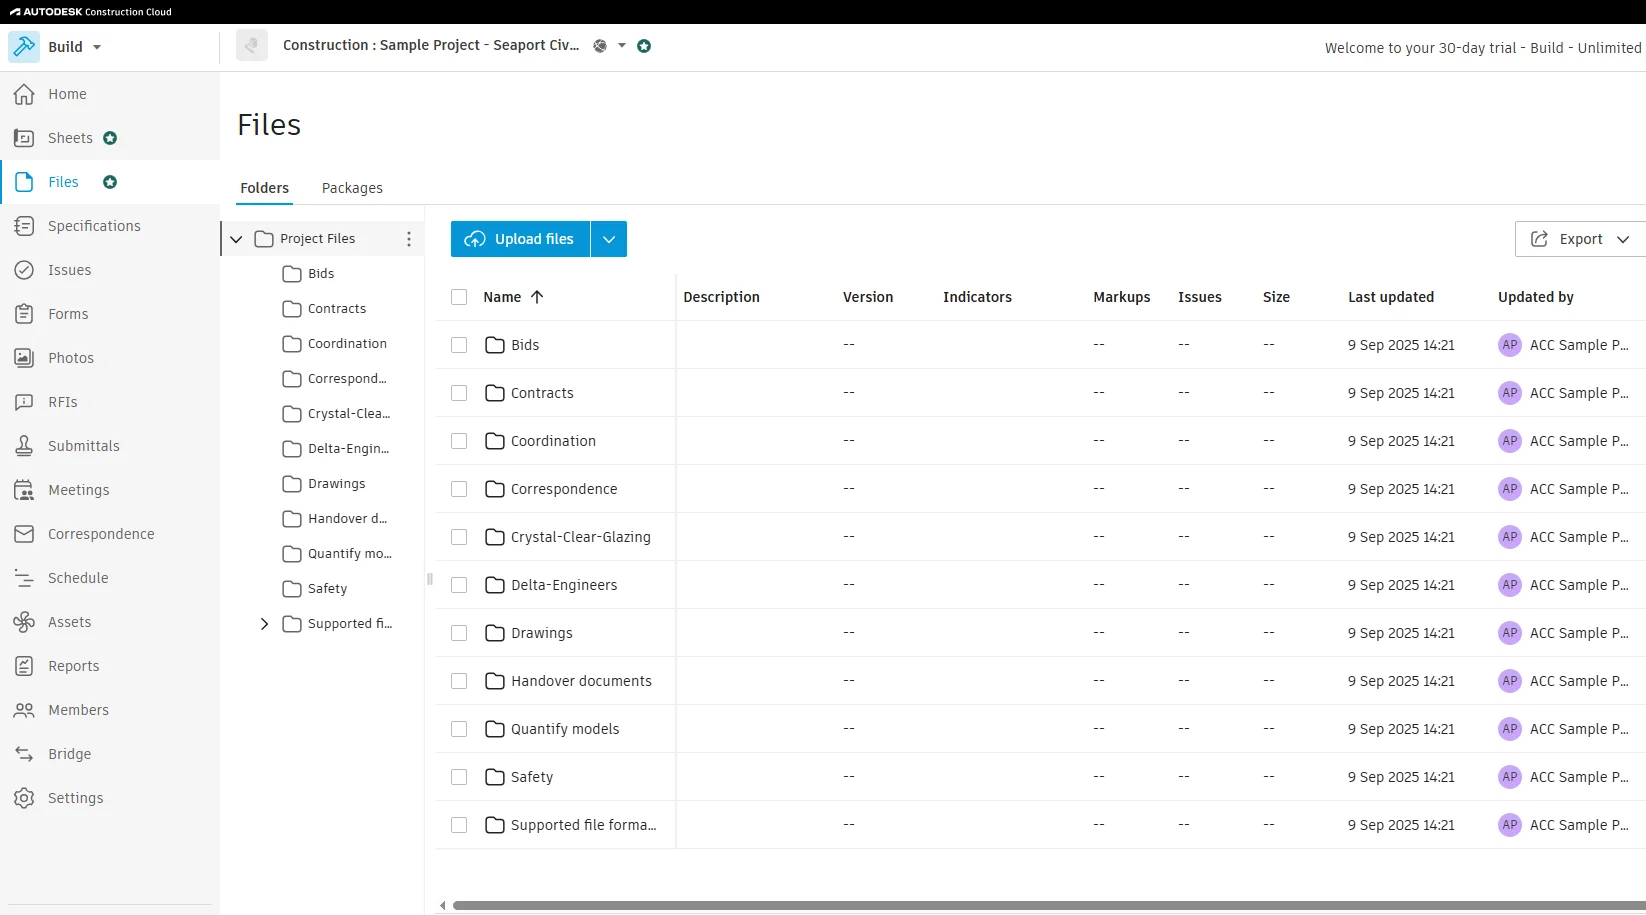This screenshot has height=915, width=1646.
Task: Check the Bids folder row checkbox
Action: (x=459, y=345)
